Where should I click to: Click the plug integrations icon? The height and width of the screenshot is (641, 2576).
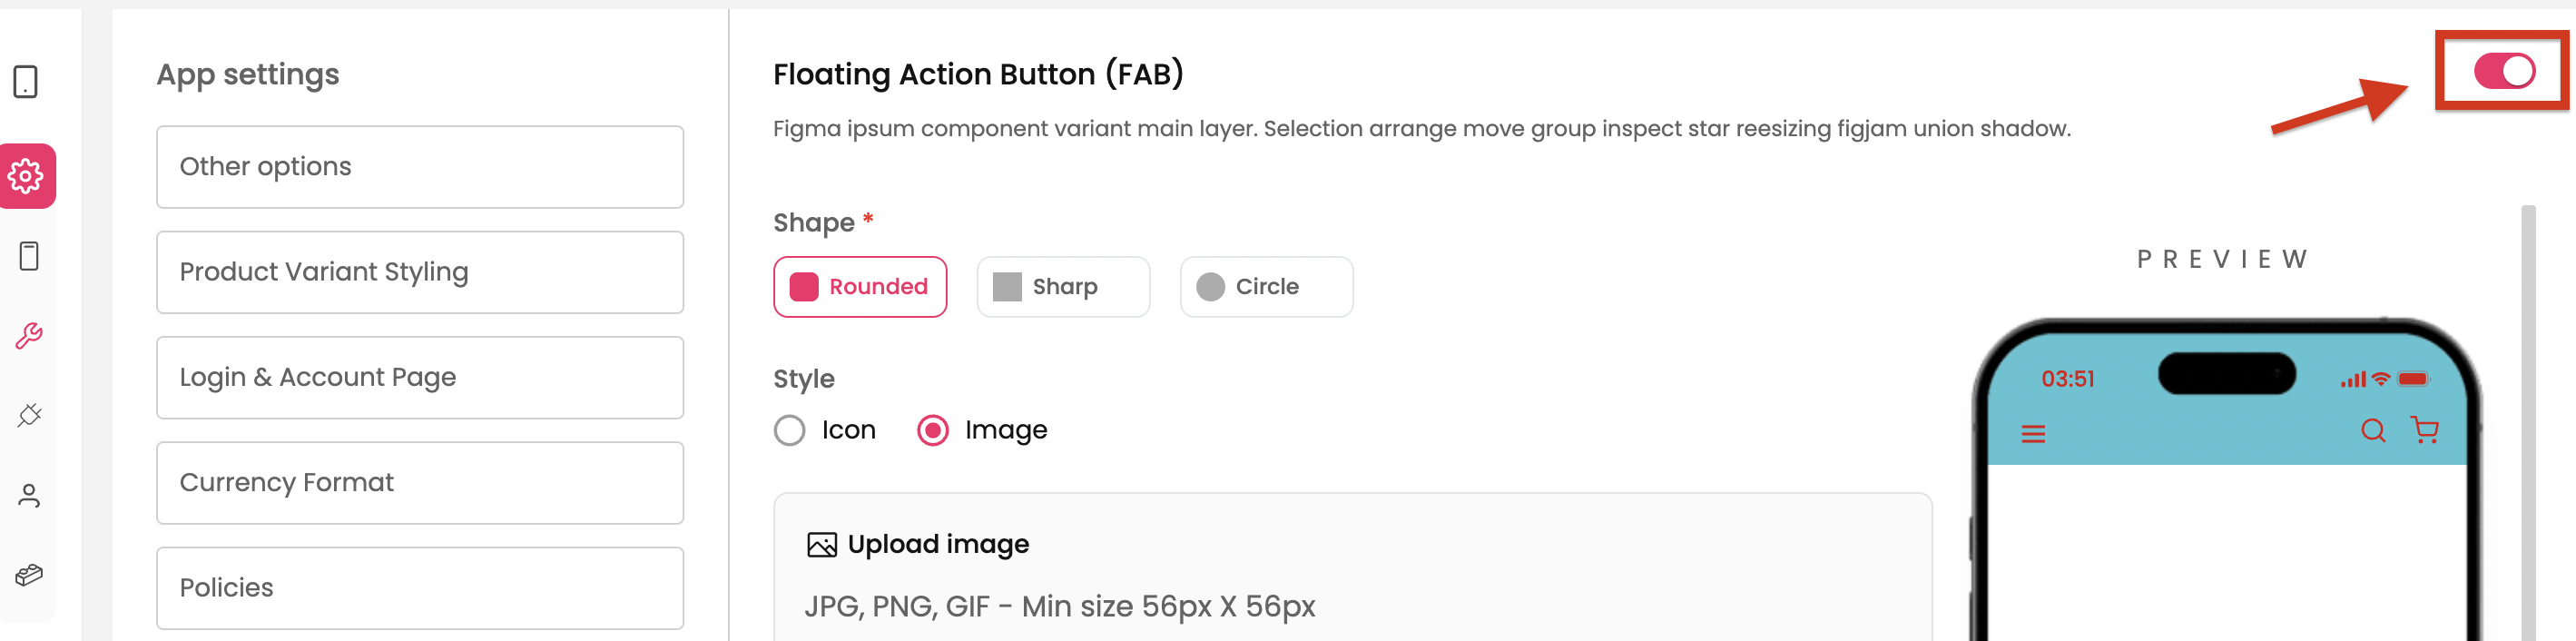click(x=29, y=415)
